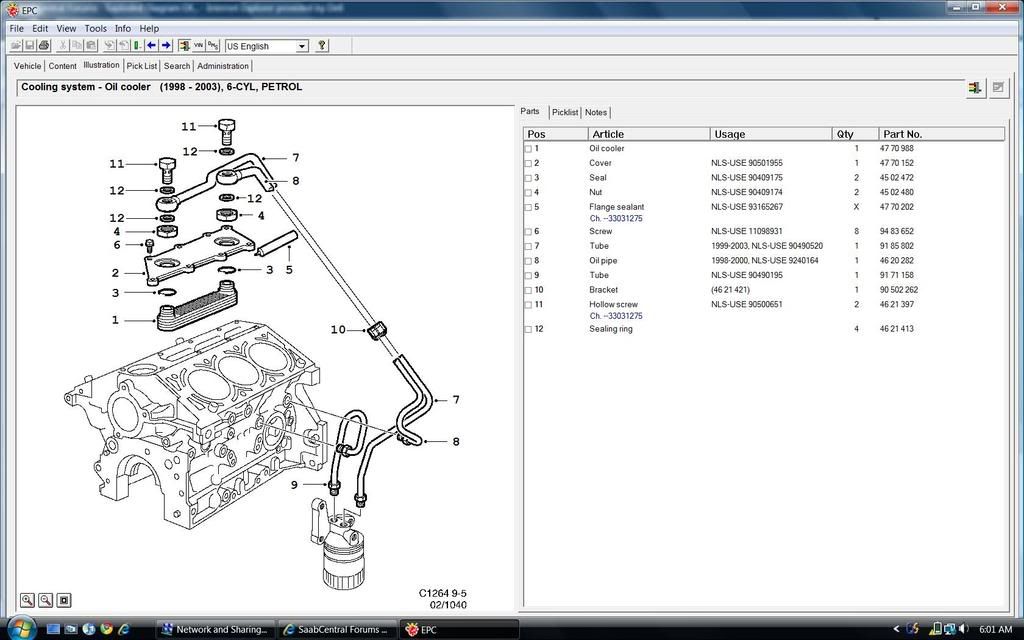Expand the language list with its dropdown arrow
The image size is (1024, 640).
click(x=304, y=46)
